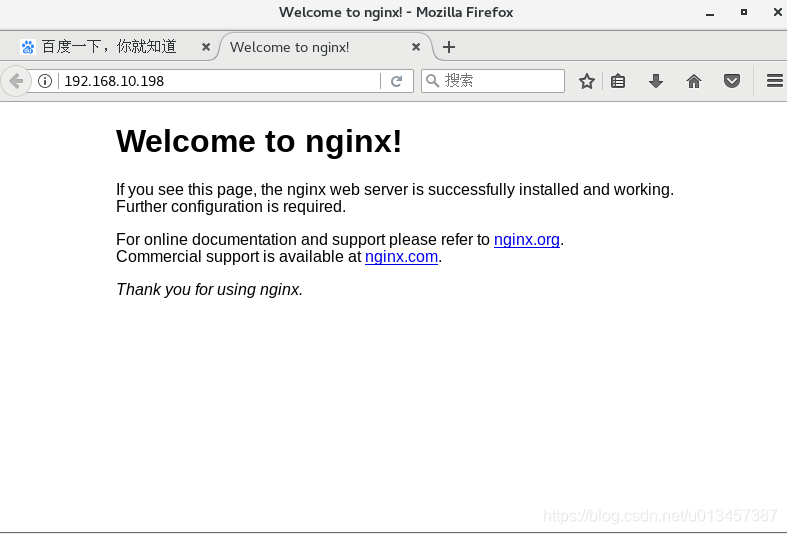Click the window title 'Welcome to nginx! - Mozilla Firefox'
787x534 pixels.
396,12
